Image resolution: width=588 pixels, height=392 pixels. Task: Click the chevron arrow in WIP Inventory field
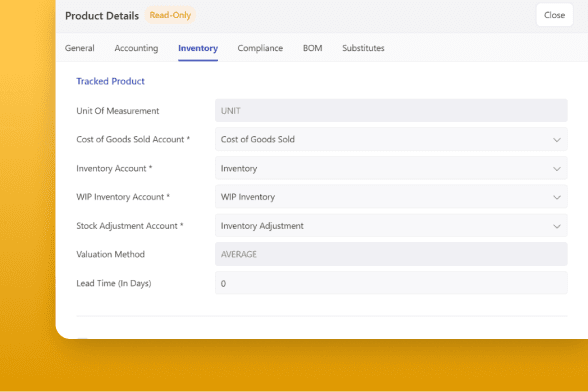click(556, 197)
